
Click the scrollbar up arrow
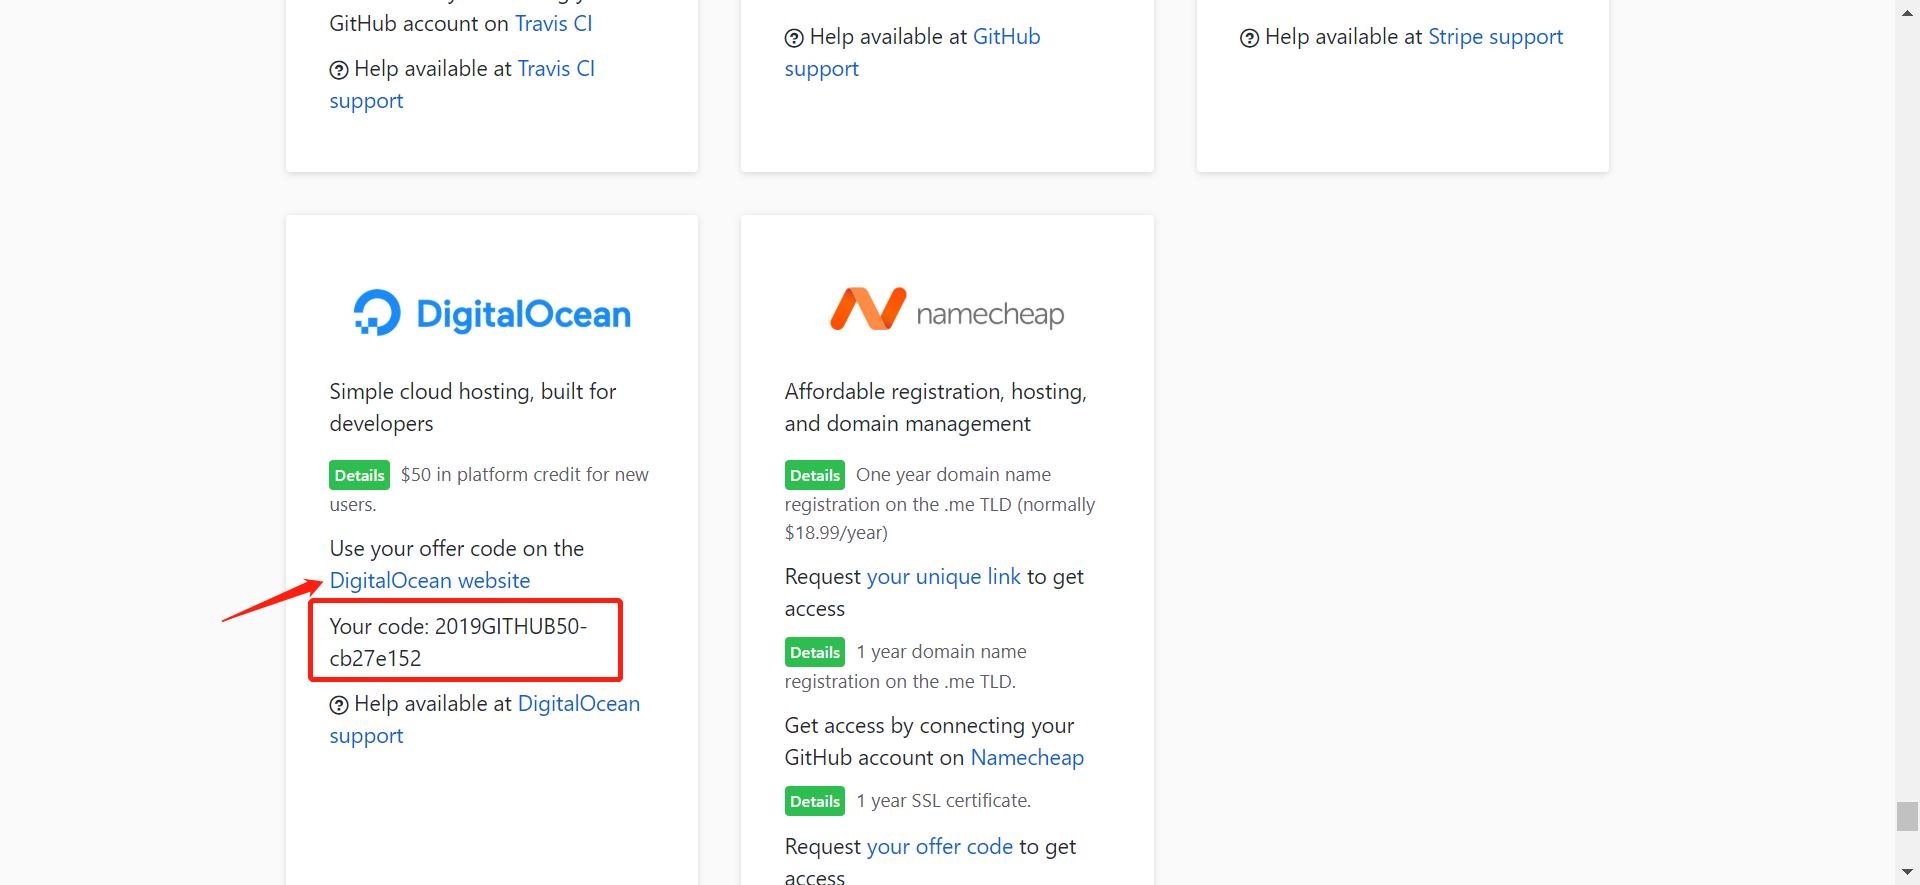click(x=1907, y=11)
